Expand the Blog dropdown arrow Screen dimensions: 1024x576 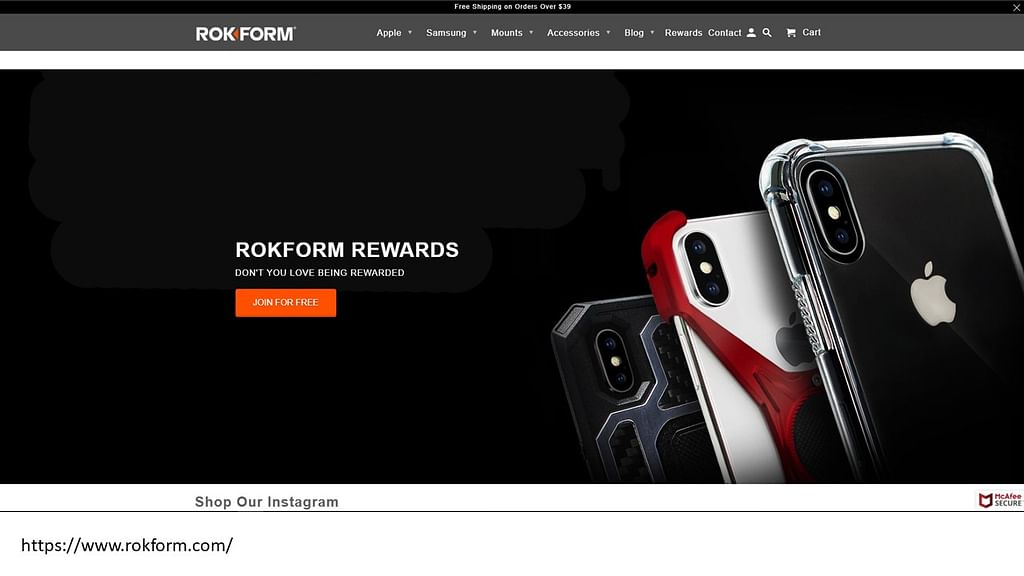click(652, 33)
